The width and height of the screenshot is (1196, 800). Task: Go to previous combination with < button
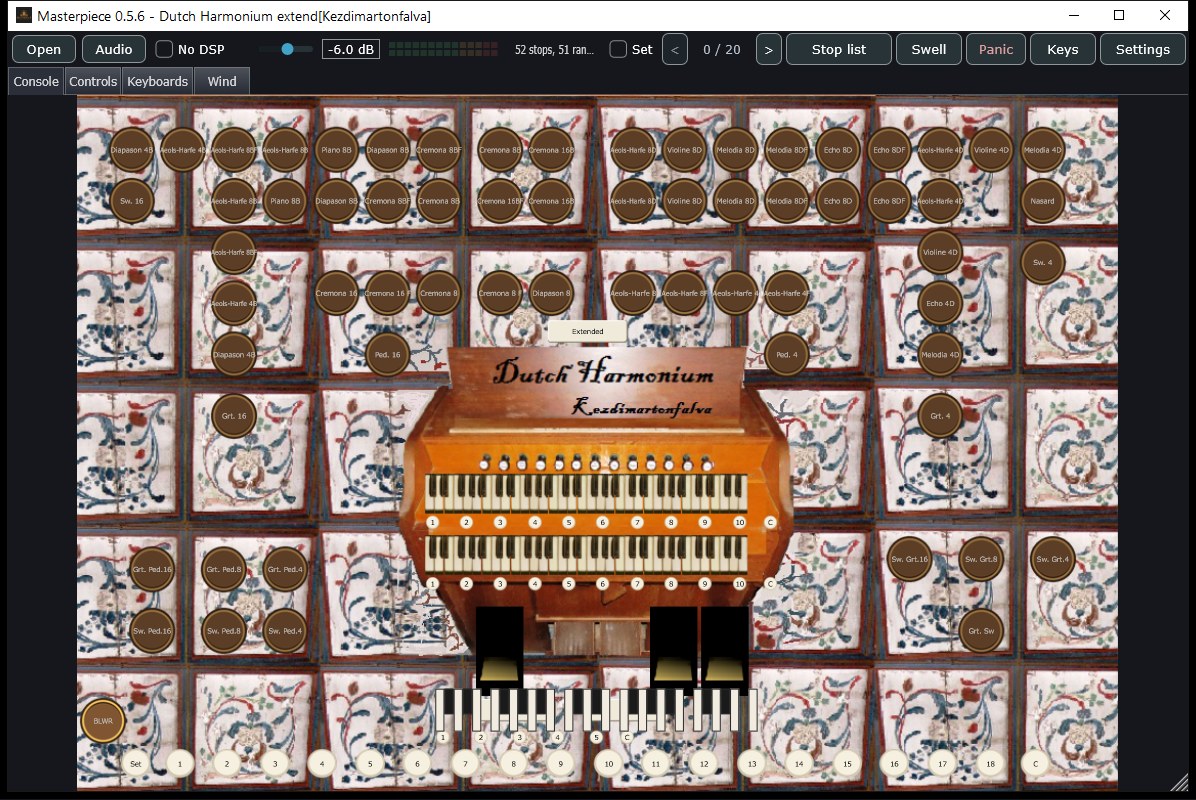tap(675, 50)
